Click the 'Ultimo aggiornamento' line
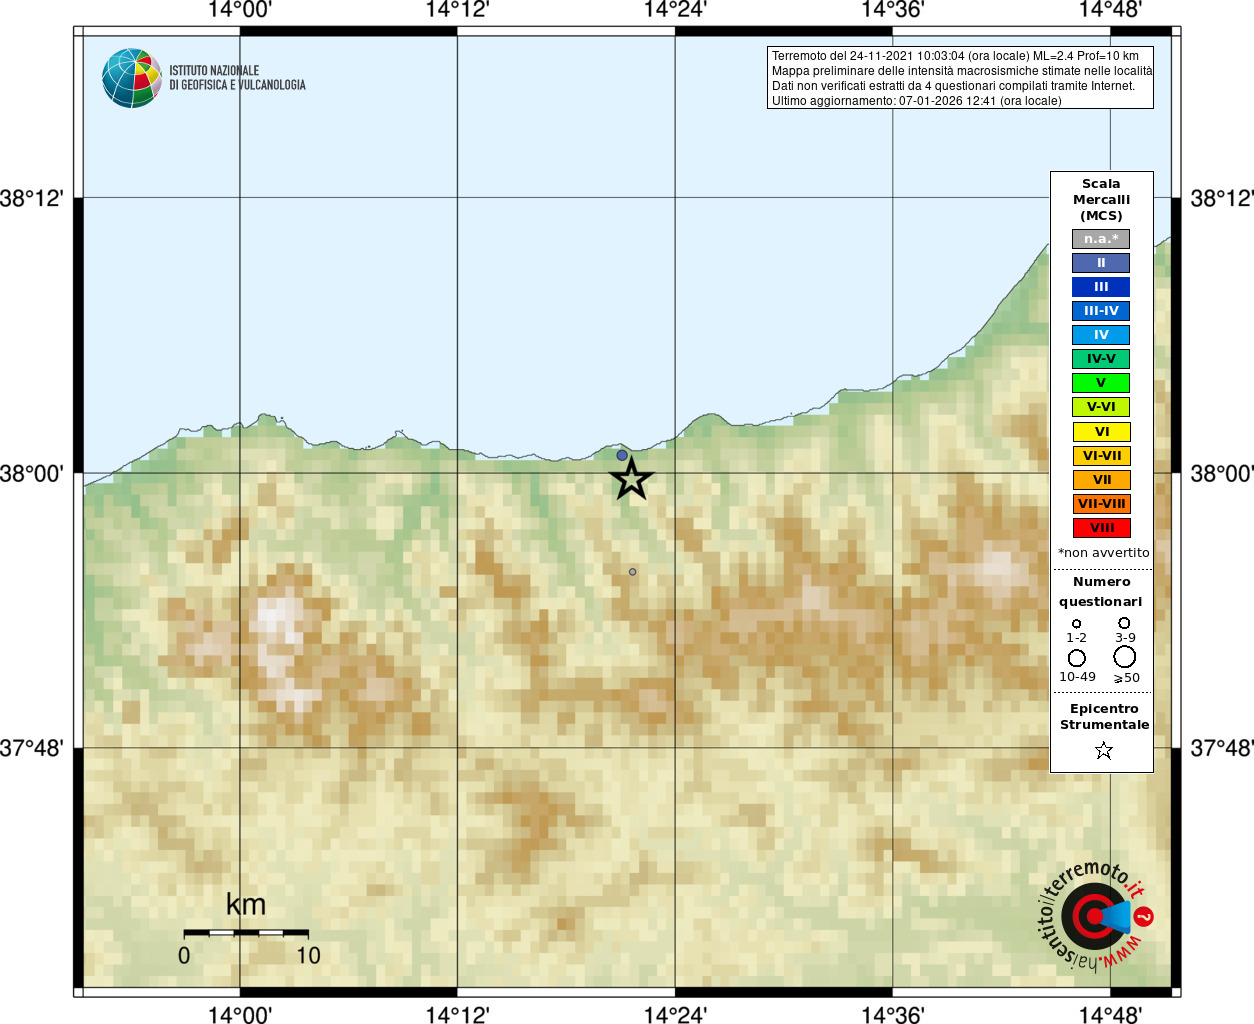The width and height of the screenshot is (1254, 1024). pyautogui.click(x=916, y=101)
